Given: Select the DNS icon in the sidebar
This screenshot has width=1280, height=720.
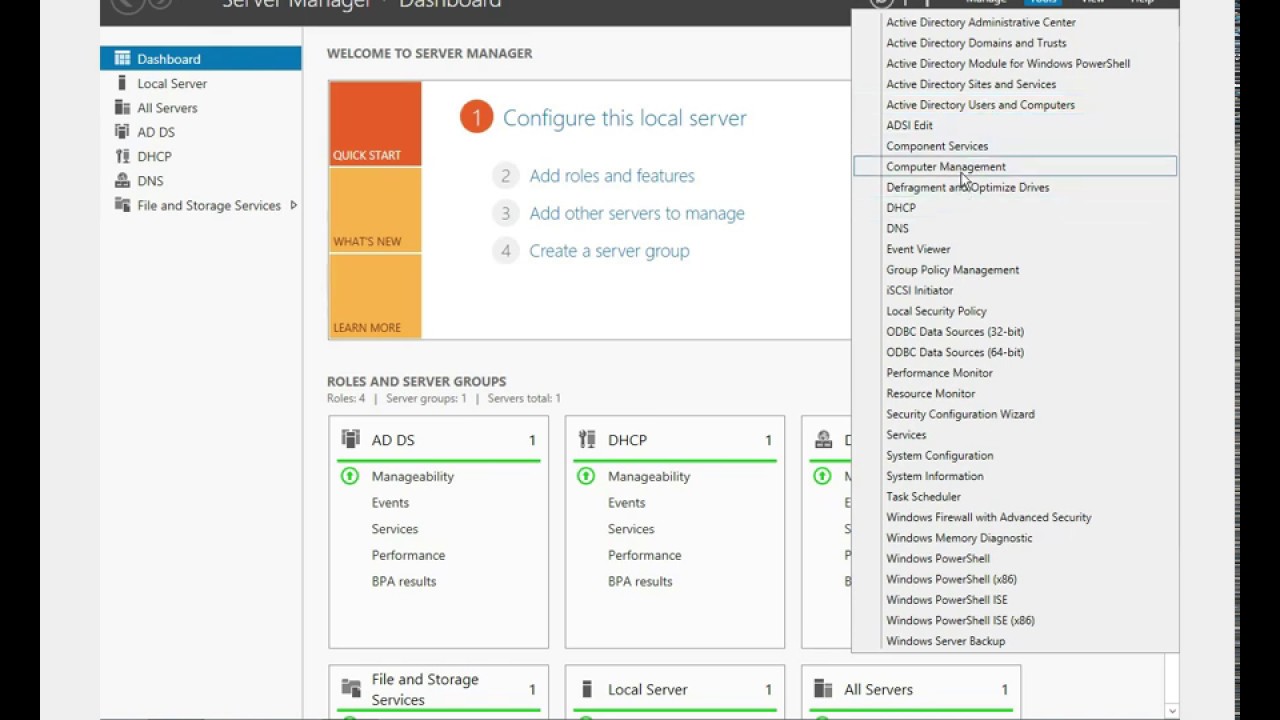Looking at the screenshot, I should point(122,181).
